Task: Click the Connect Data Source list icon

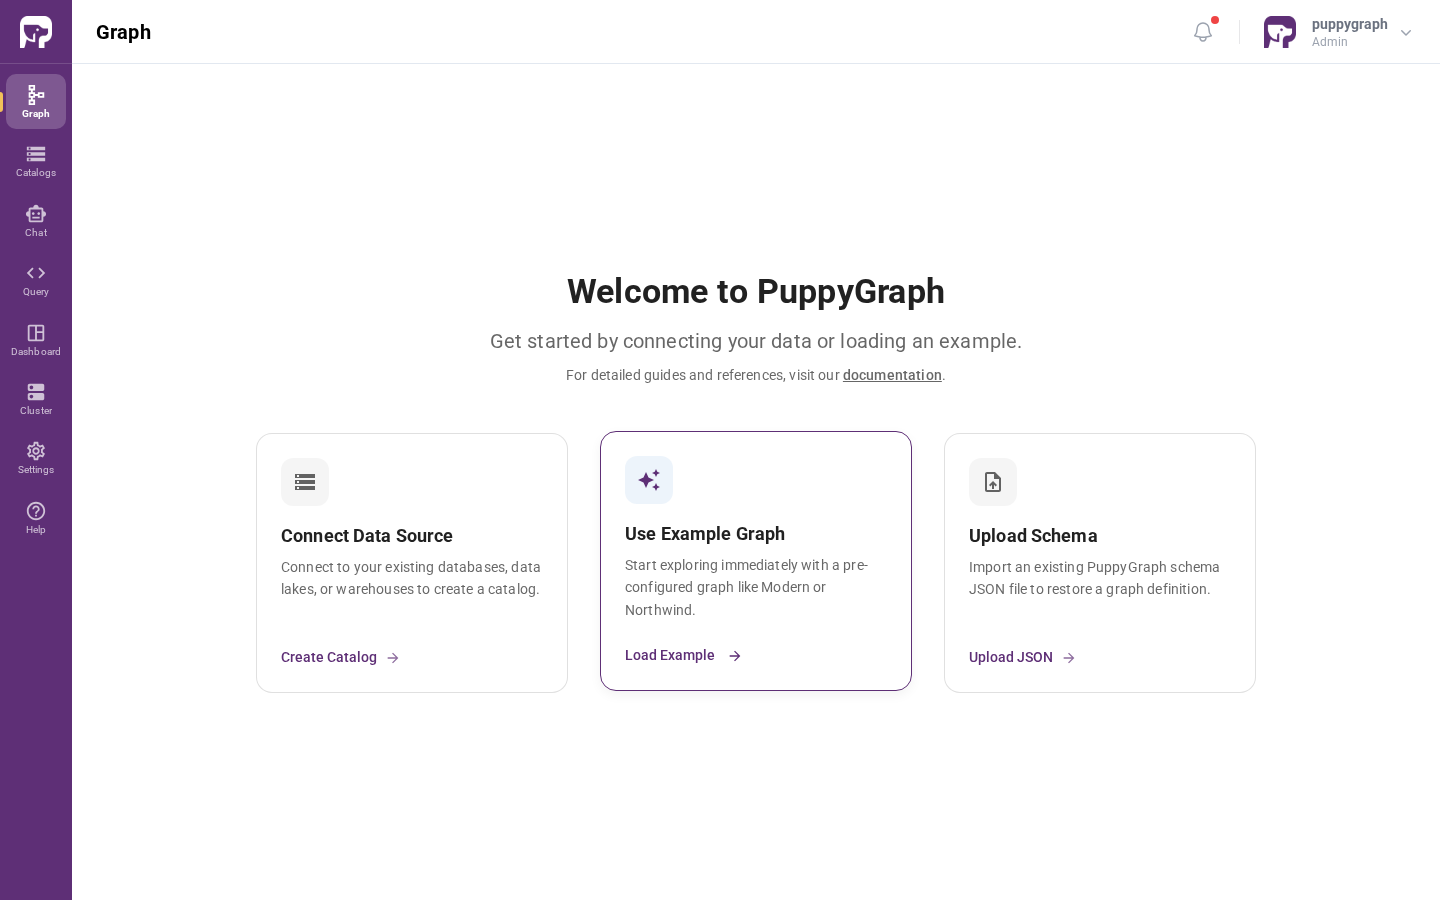Action: [x=305, y=482]
